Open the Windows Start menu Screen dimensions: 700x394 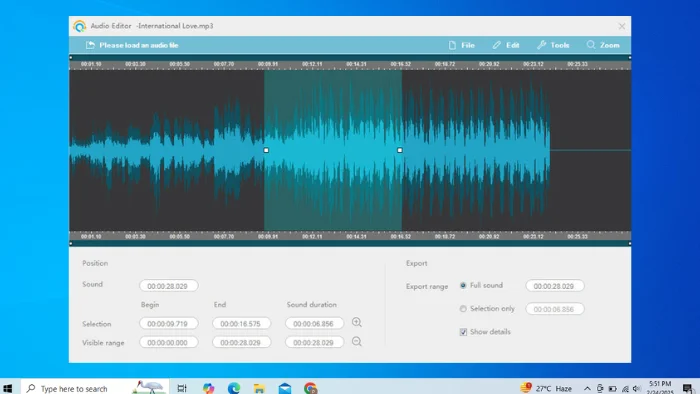(x=8, y=388)
